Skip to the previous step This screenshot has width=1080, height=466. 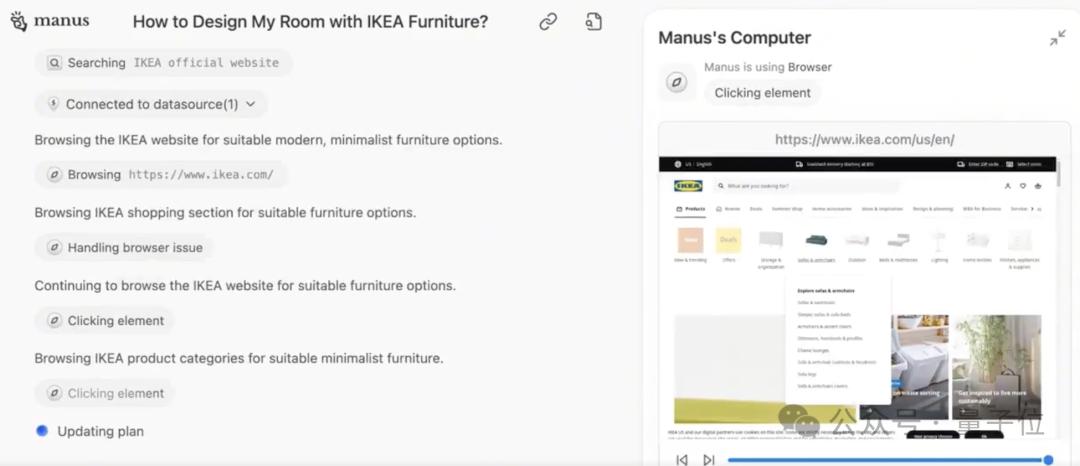click(682, 460)
